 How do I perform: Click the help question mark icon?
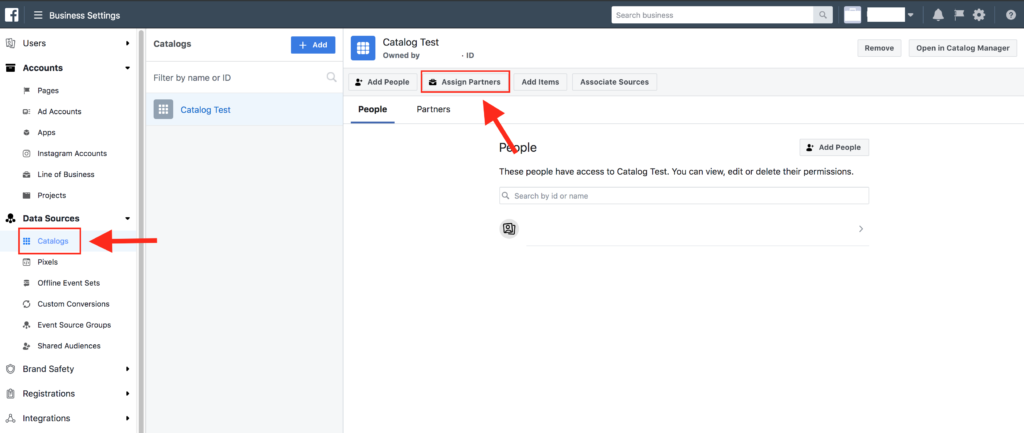[x=1010, y=15]
